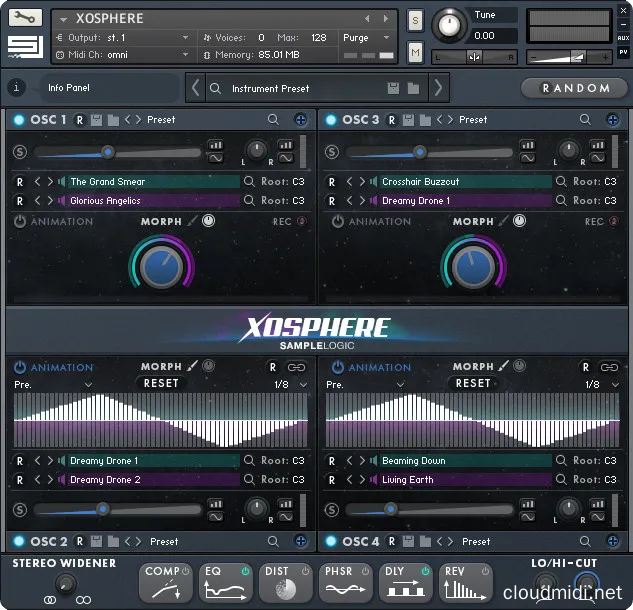Click the Info Panel icon

[16, 88]
